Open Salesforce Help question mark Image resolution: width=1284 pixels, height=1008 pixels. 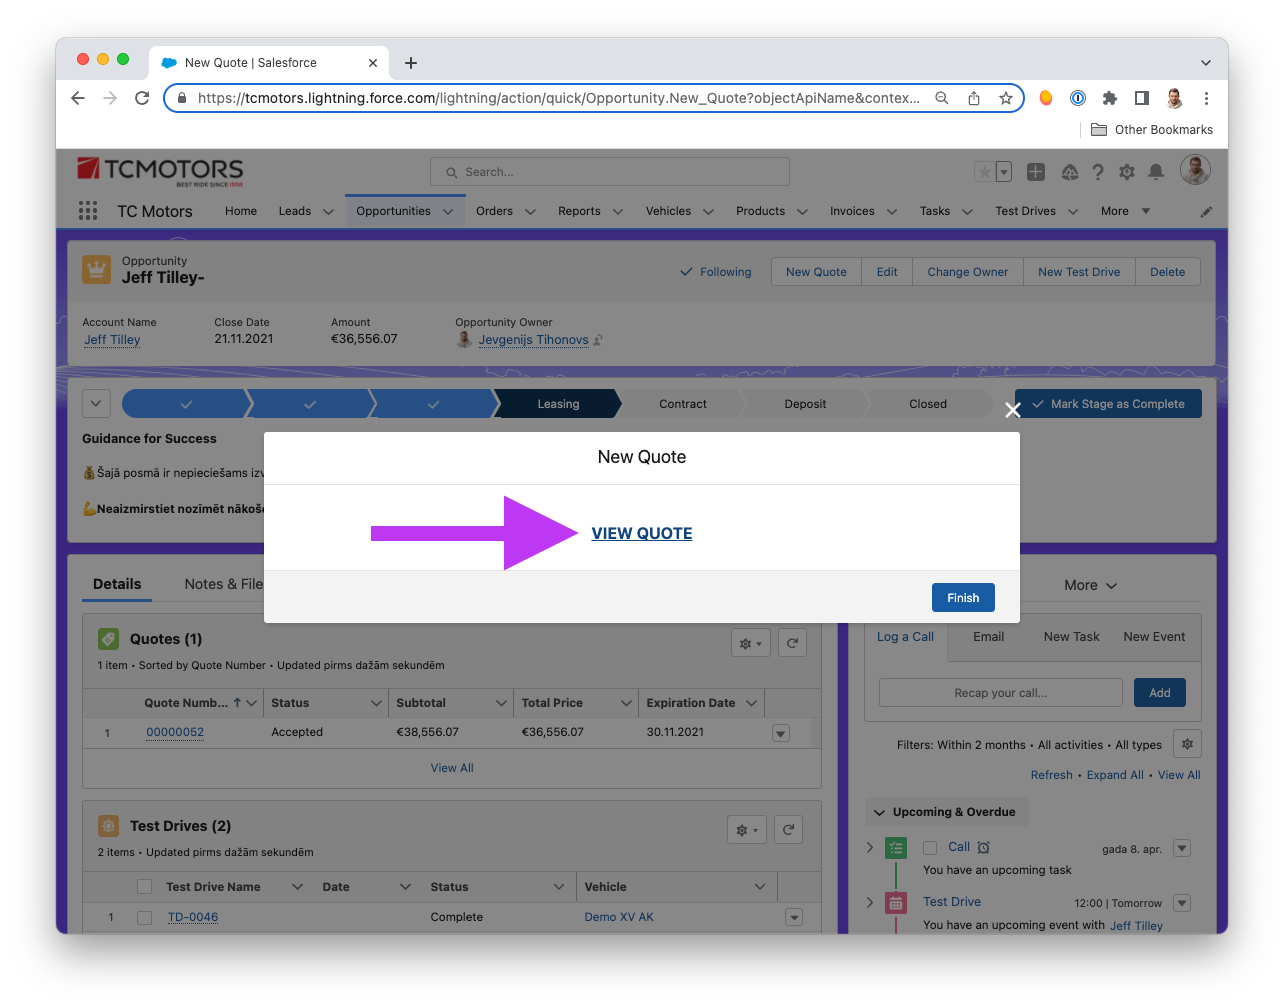click(1098, 172)
